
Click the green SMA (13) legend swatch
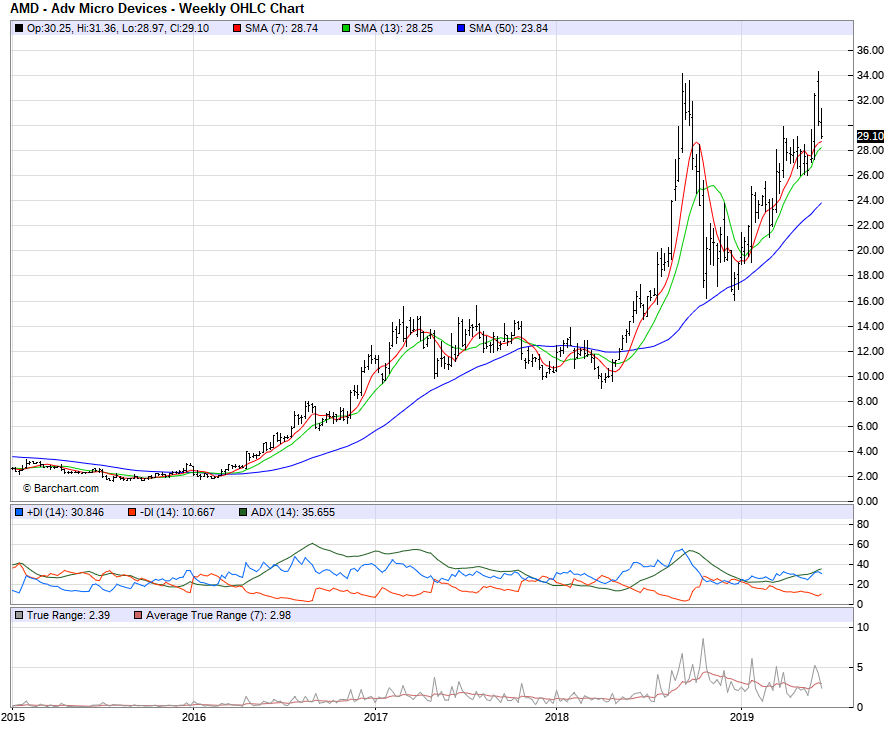click(x=346, y=28)
